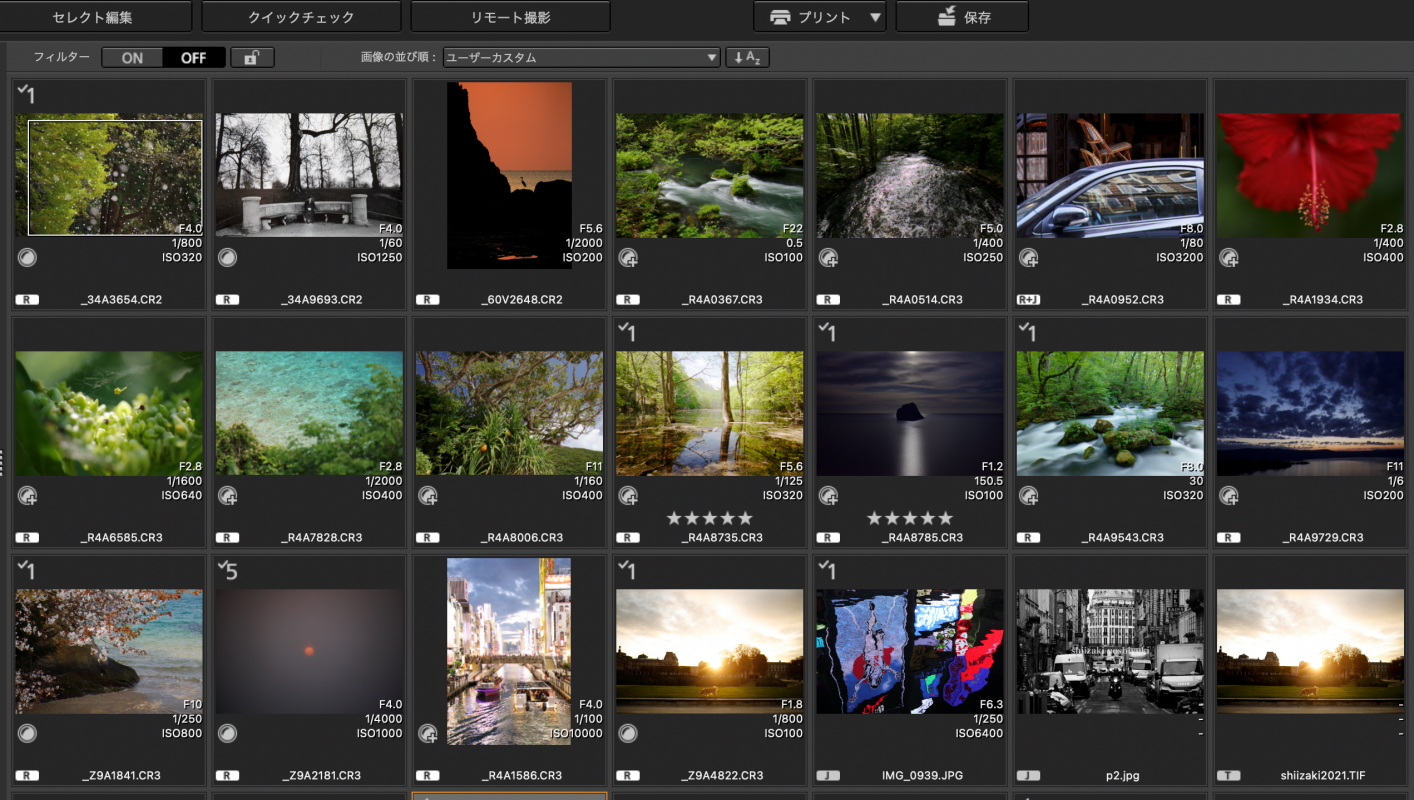Open the セレクト編集 edit view

96,17
